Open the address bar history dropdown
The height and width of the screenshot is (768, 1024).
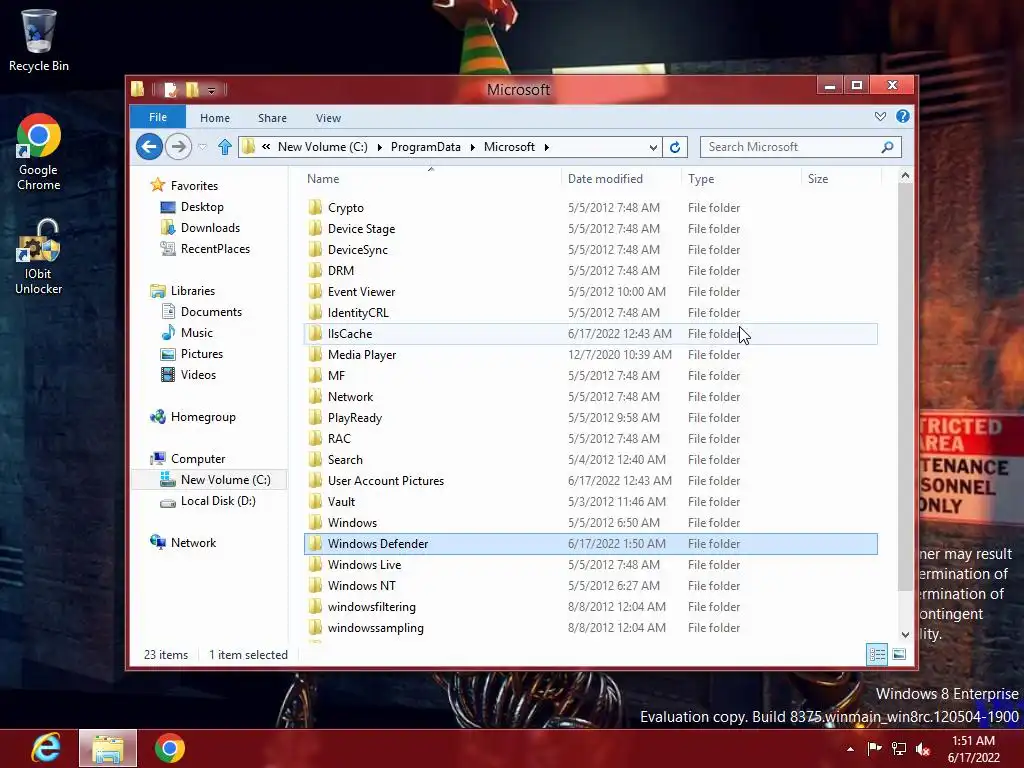pyautogui.click(x=653, y=148)
